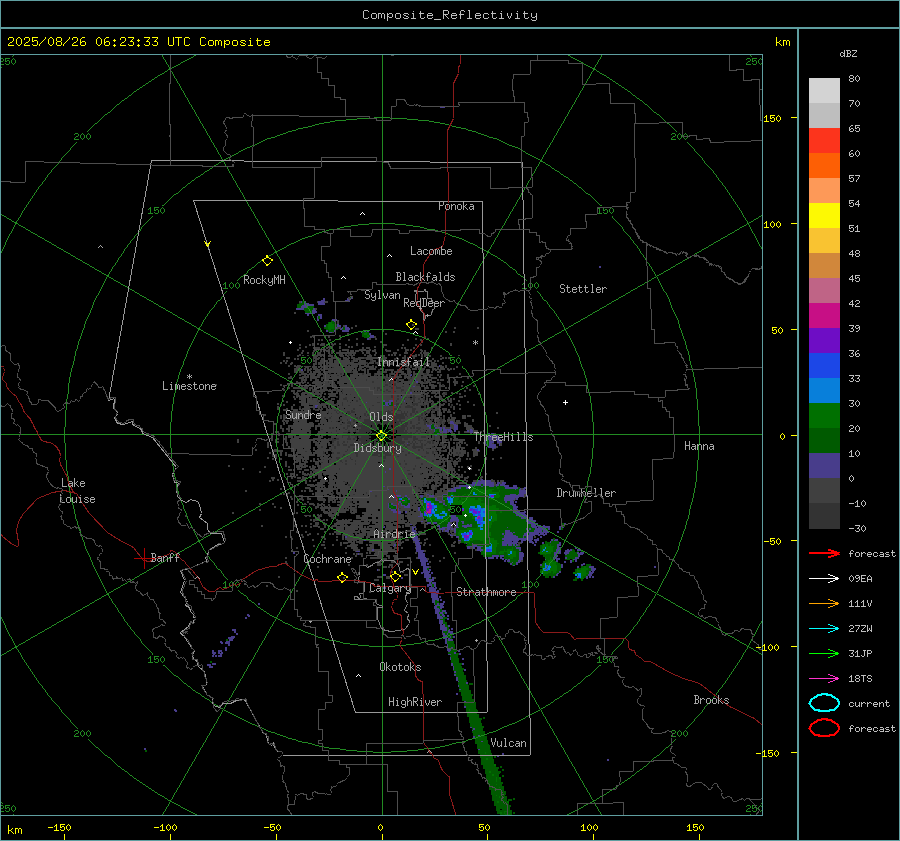Image resolution: width=900 pixels, height=841 pixels.
Task: Click the Limestone label
Action: point(189,386)
